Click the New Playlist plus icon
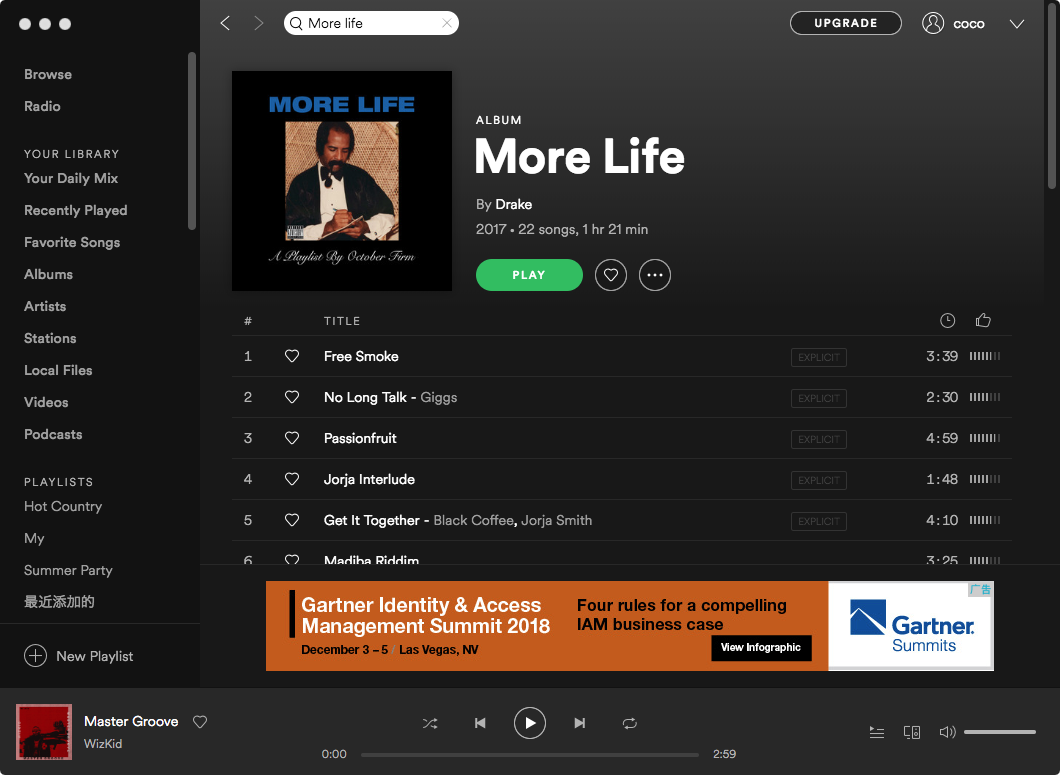 (35, 655)
